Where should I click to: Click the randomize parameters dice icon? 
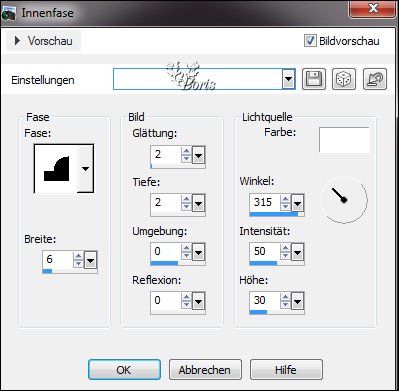click(344, 79)
